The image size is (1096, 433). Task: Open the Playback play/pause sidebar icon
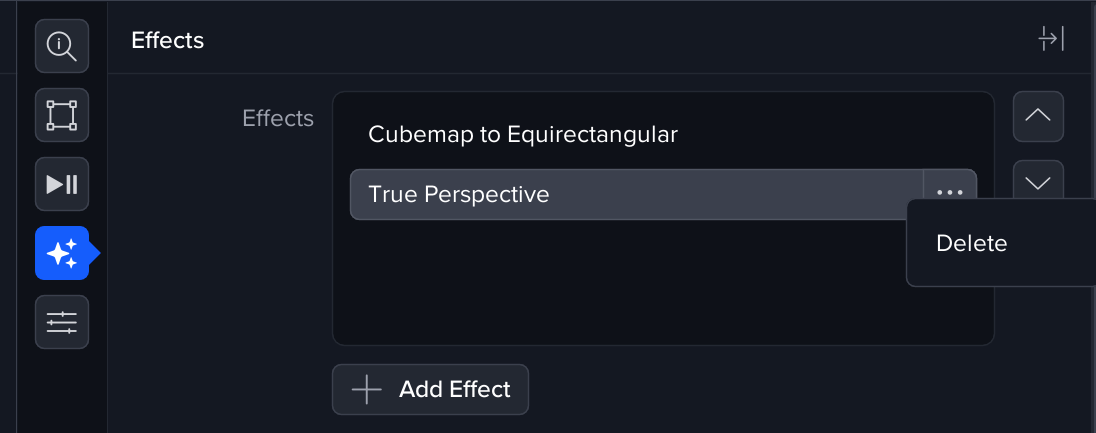tap(62, 184)
